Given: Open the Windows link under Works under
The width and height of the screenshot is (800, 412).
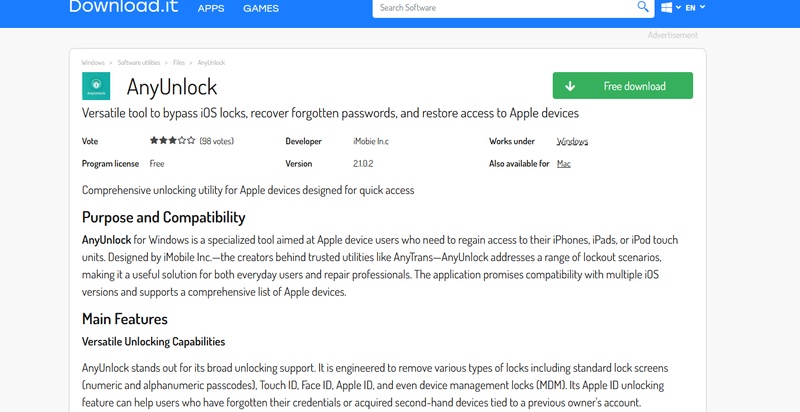Looking at the screenshot, I should 572,141.
